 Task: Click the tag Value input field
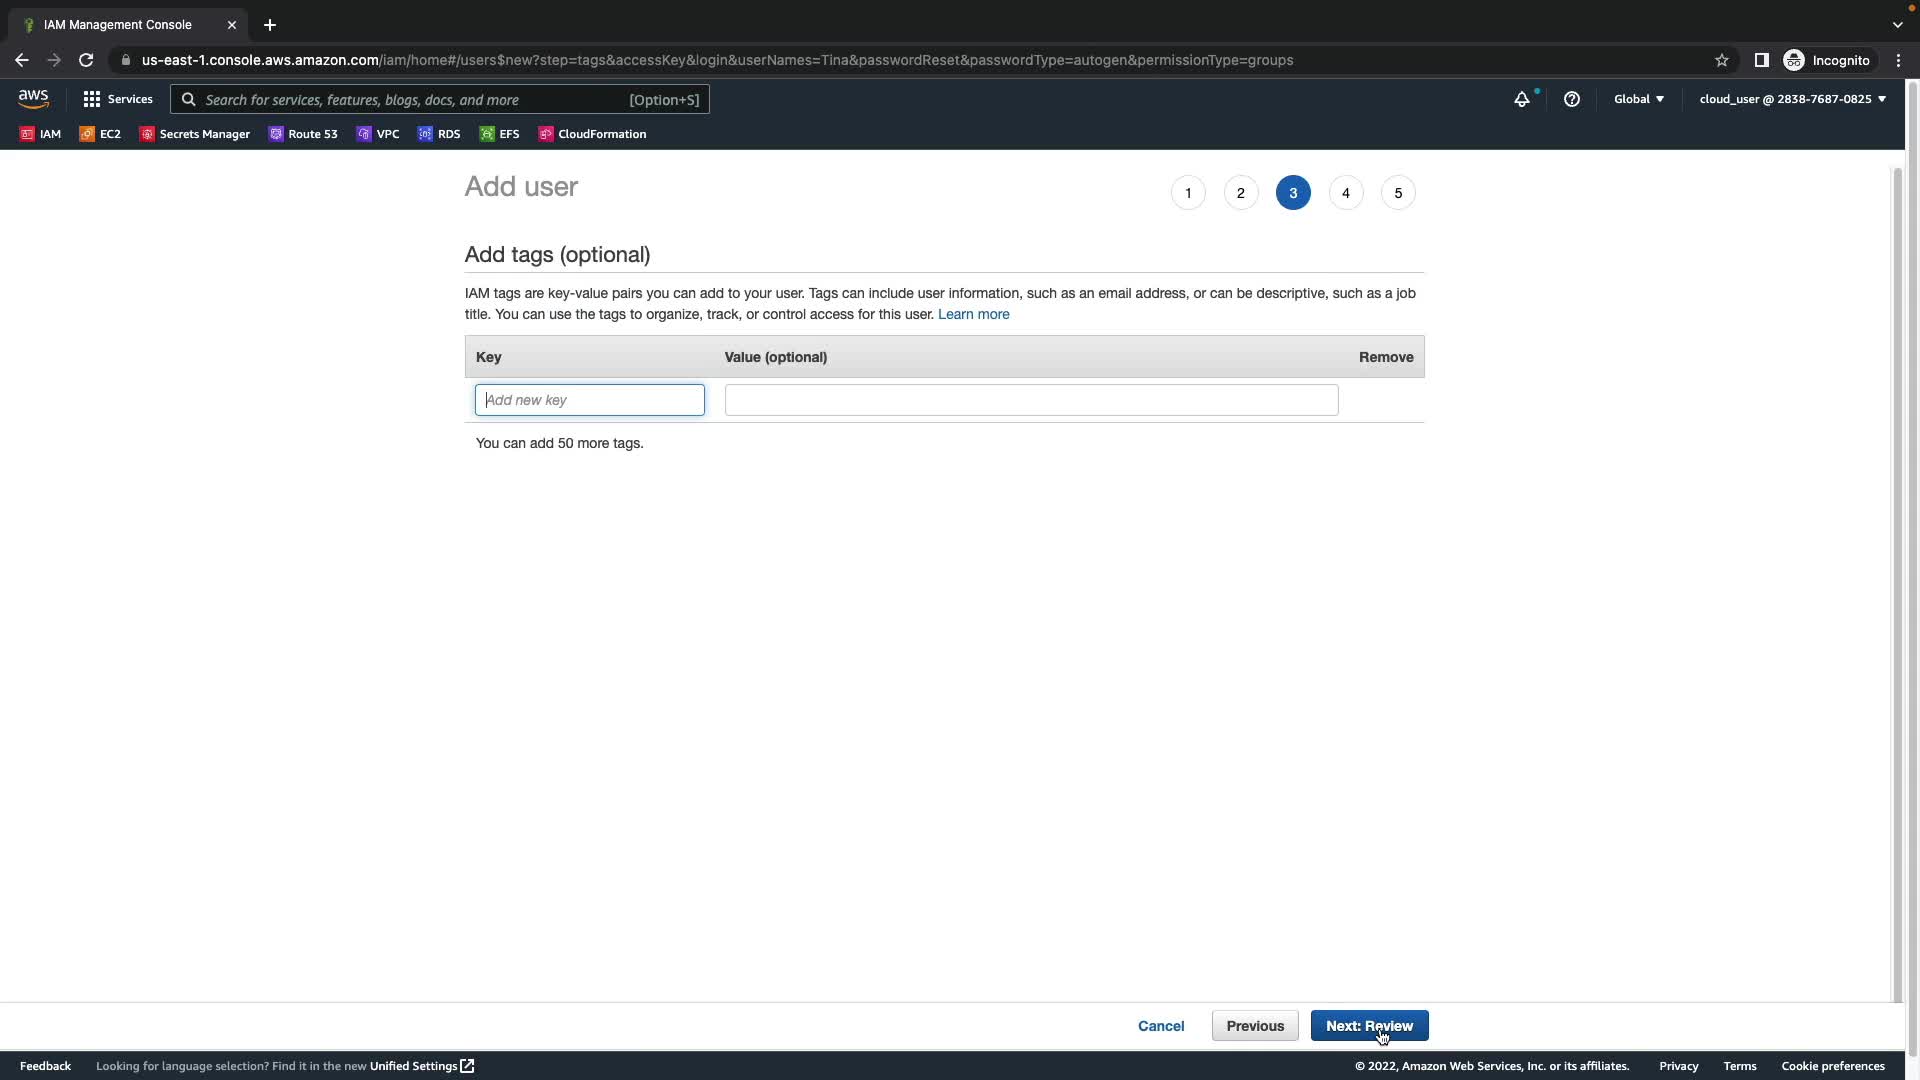pyautogui.click(x=1030, y=400)
